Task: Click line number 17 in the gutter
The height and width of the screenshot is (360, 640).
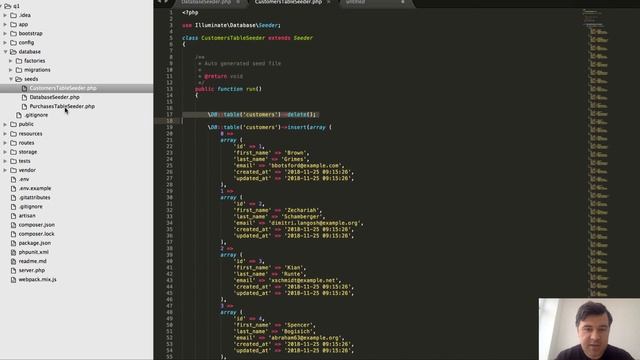Action: (x=170, y=114)
